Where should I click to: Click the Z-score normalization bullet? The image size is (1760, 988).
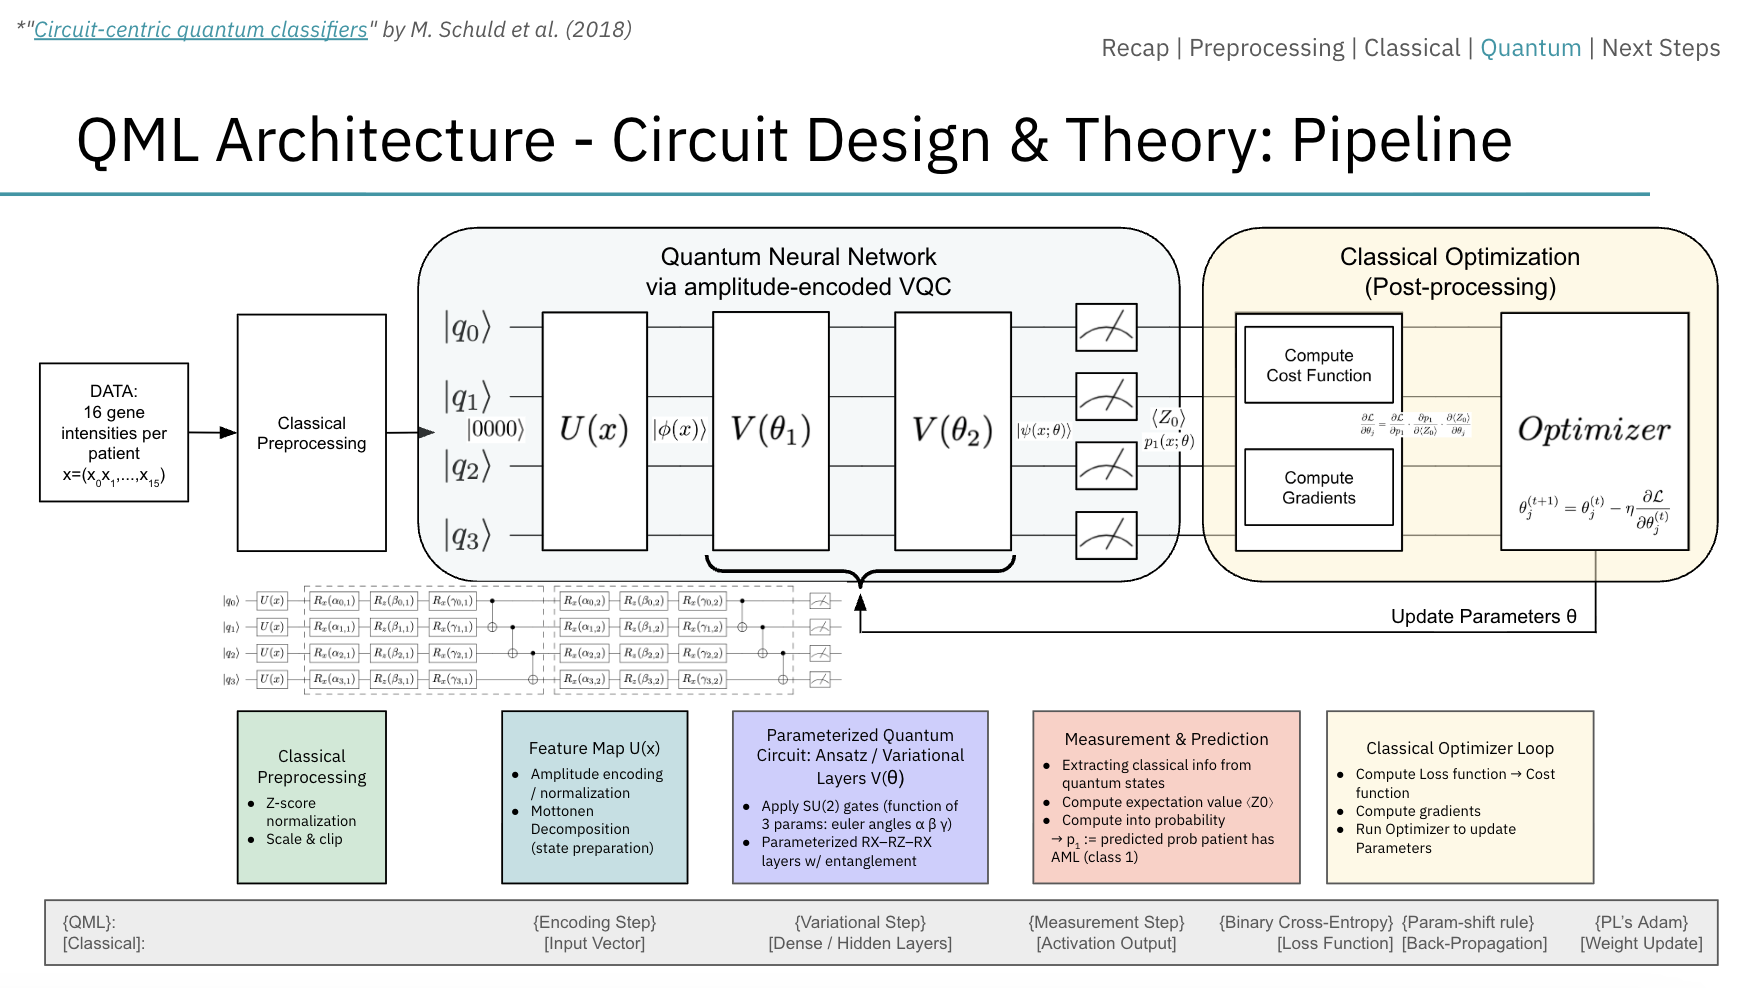pyautogui.click(x=310, y=812)
